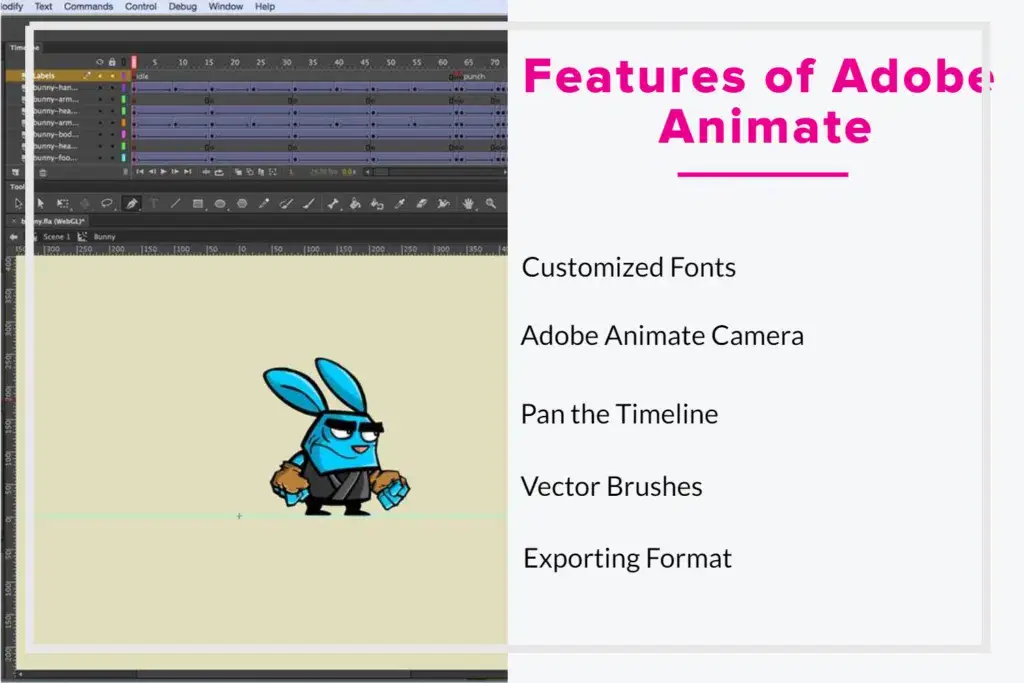Select the Rectangle tool

[x=198, y=203]
